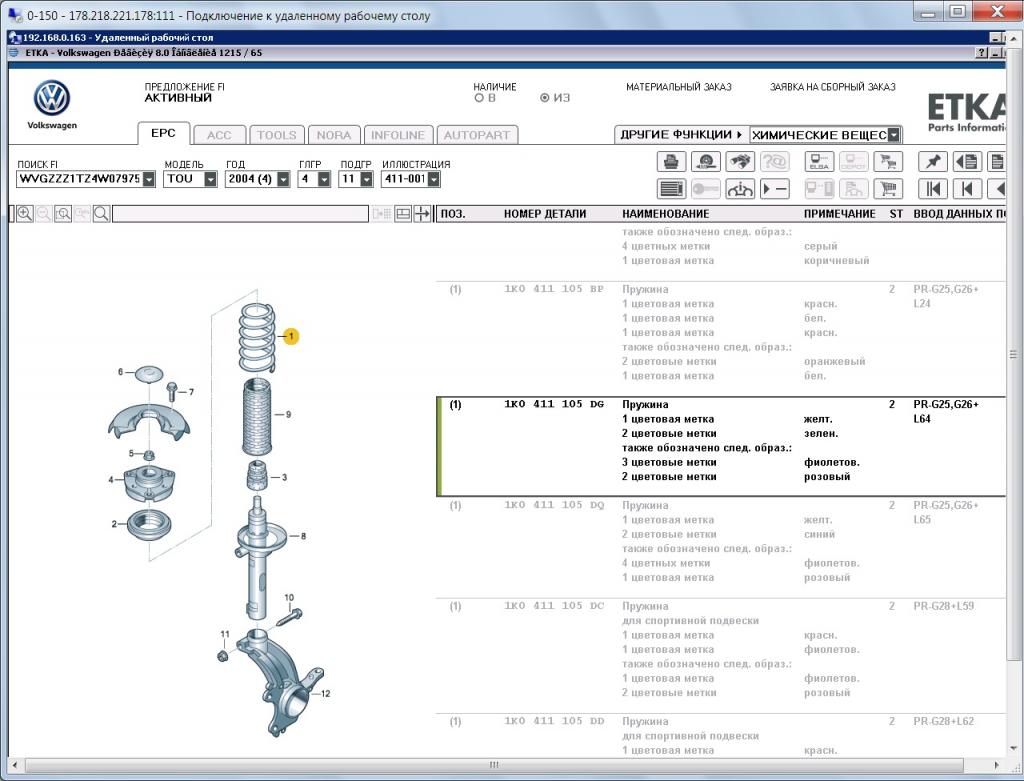This screenshot has height=781, width=1024.
Task: Jump to first page navigation icon
Action: click(x=933, y=189)
